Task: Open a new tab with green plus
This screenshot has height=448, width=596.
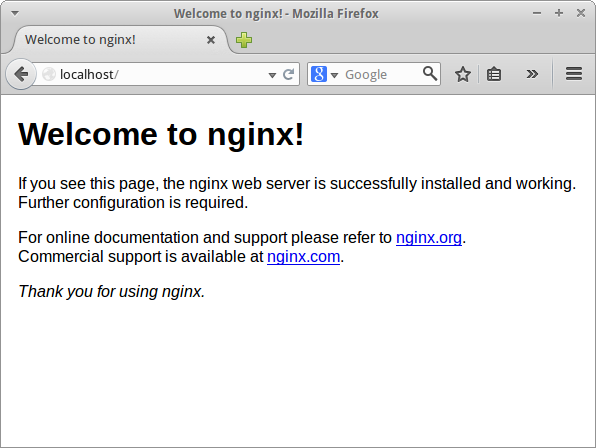Action: pos(244,40)
